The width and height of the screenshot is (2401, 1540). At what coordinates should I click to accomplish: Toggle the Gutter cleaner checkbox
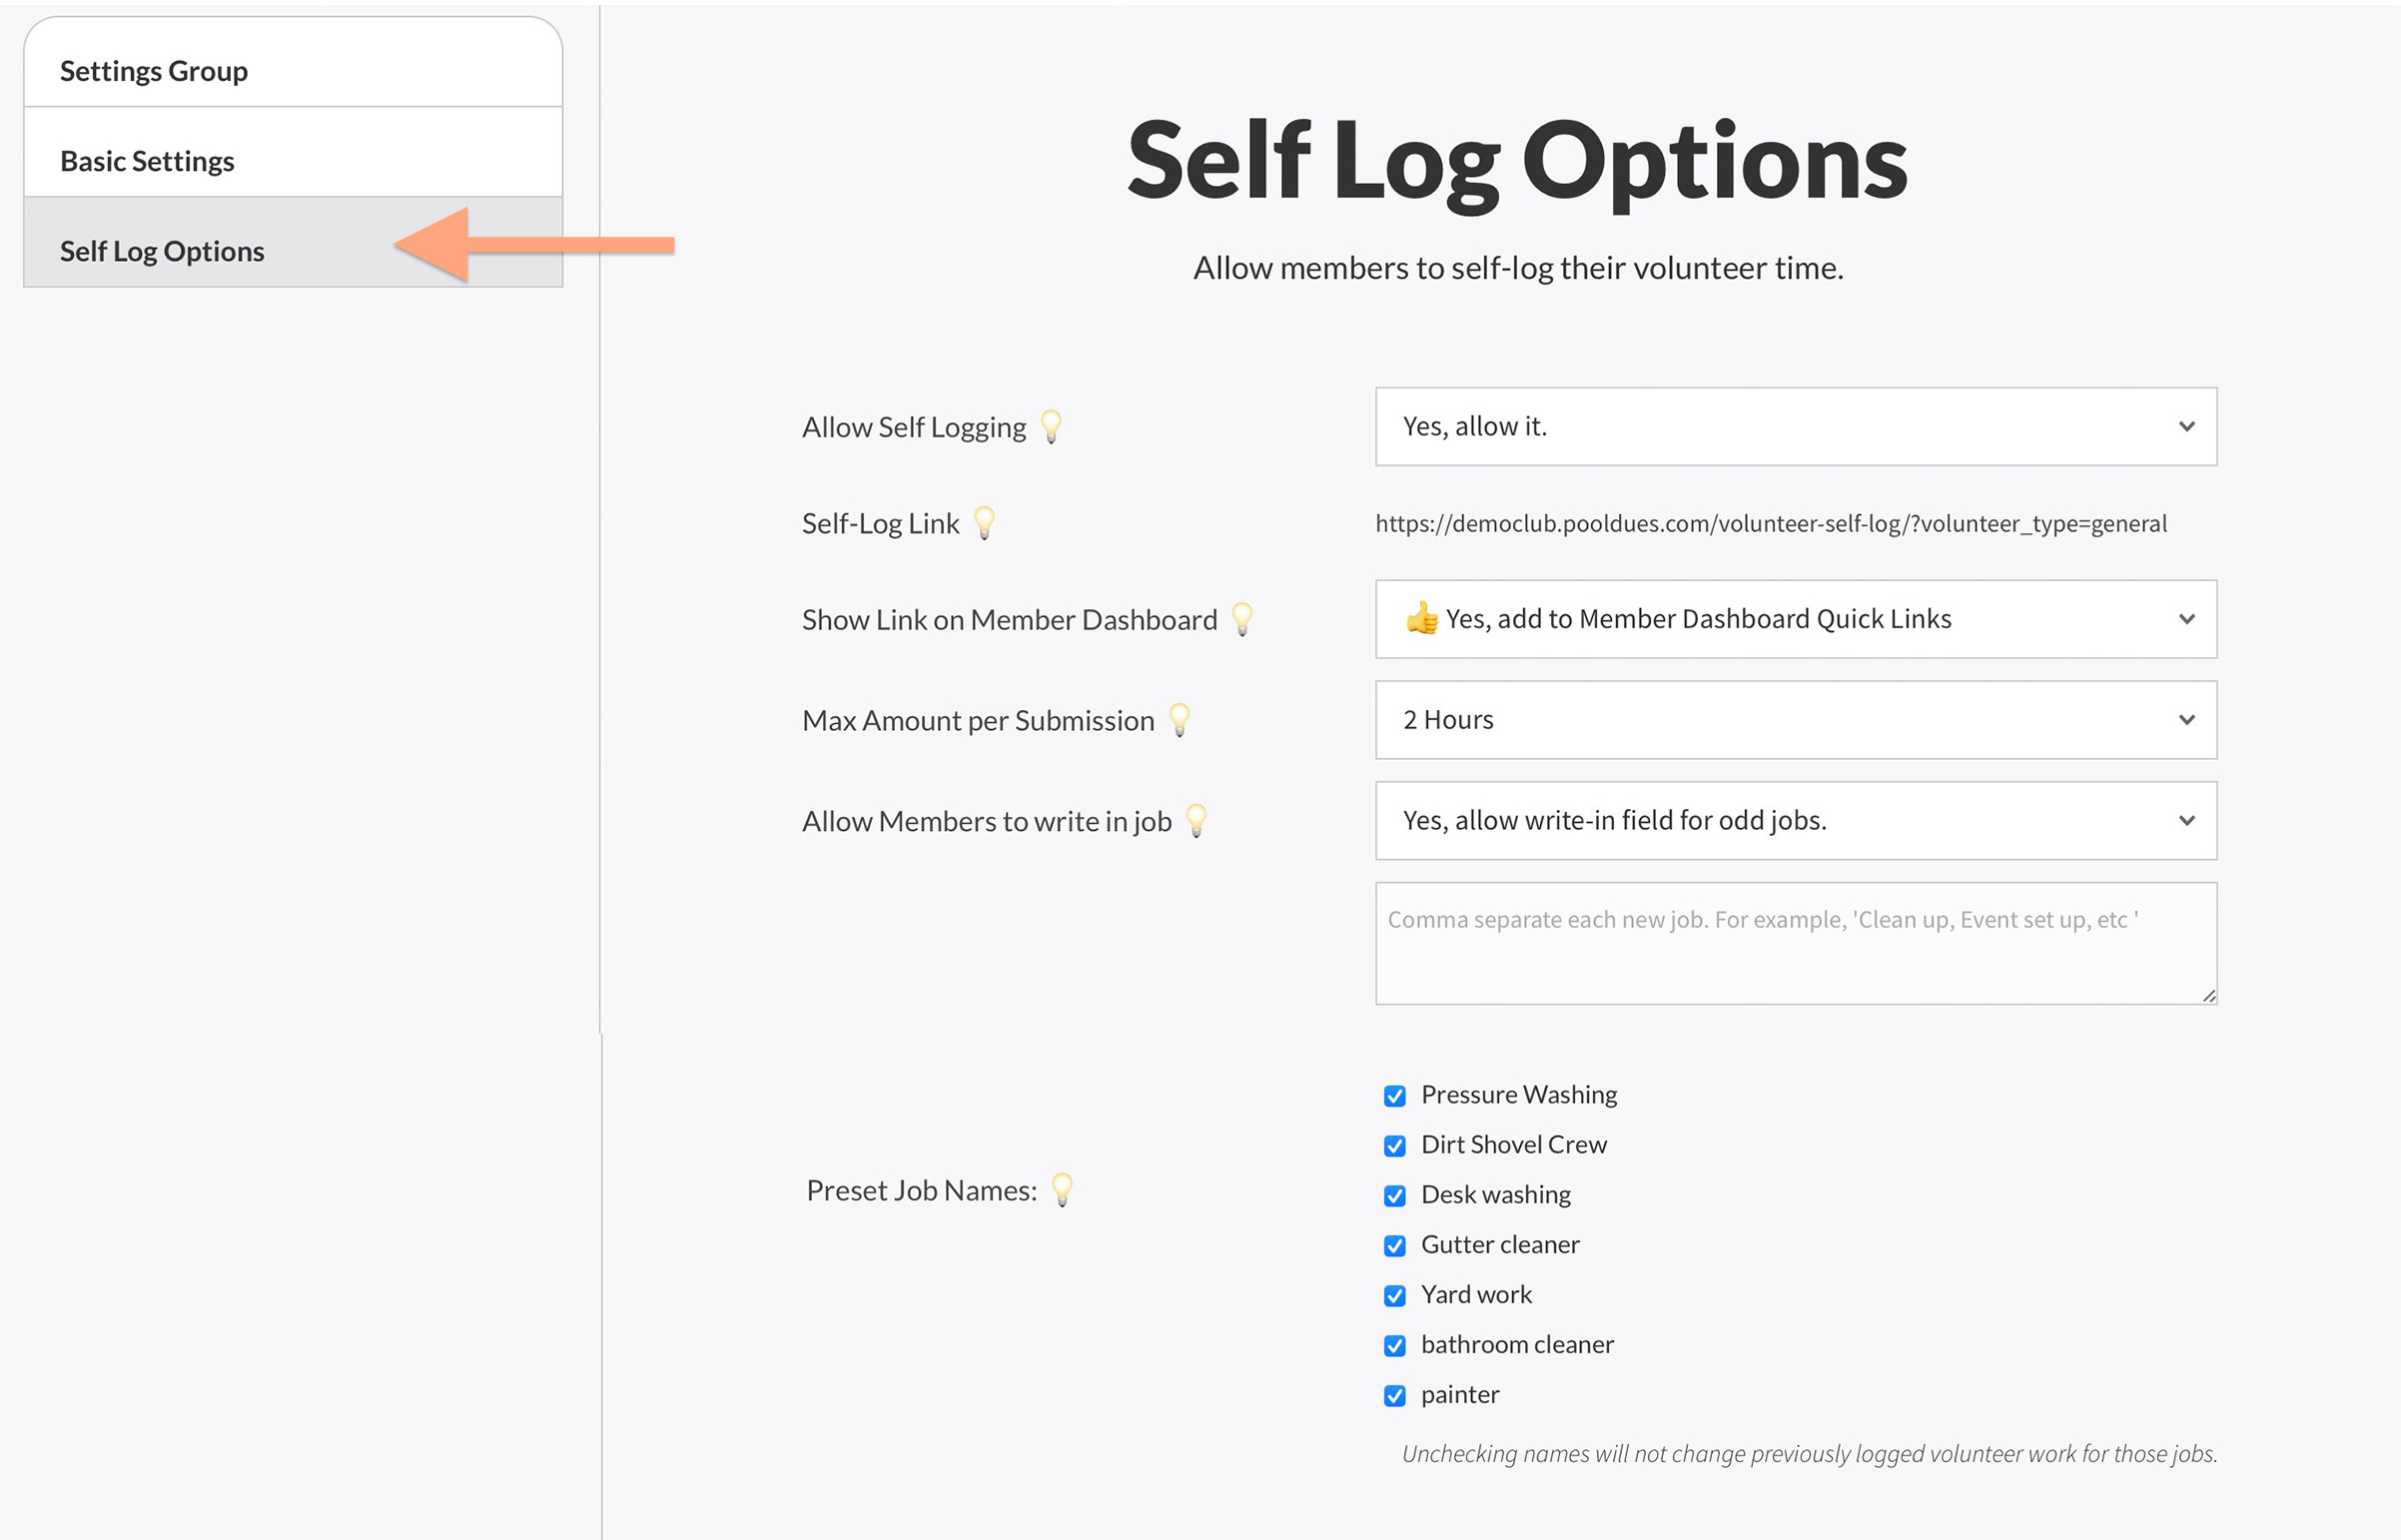(x=1395, y=1246)
